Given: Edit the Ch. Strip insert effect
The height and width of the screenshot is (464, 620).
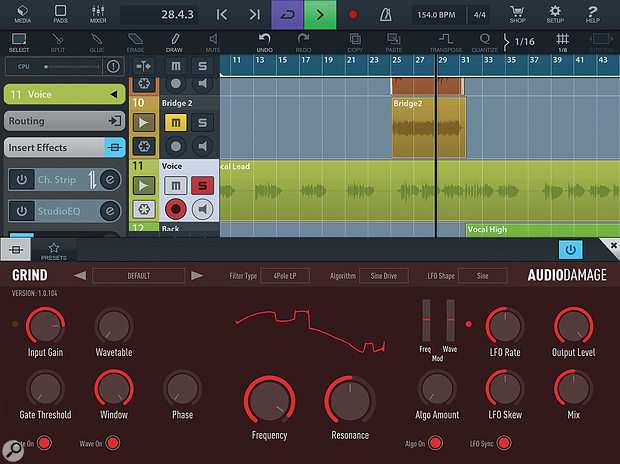Looking at the screenshot, I should (110, 180).
